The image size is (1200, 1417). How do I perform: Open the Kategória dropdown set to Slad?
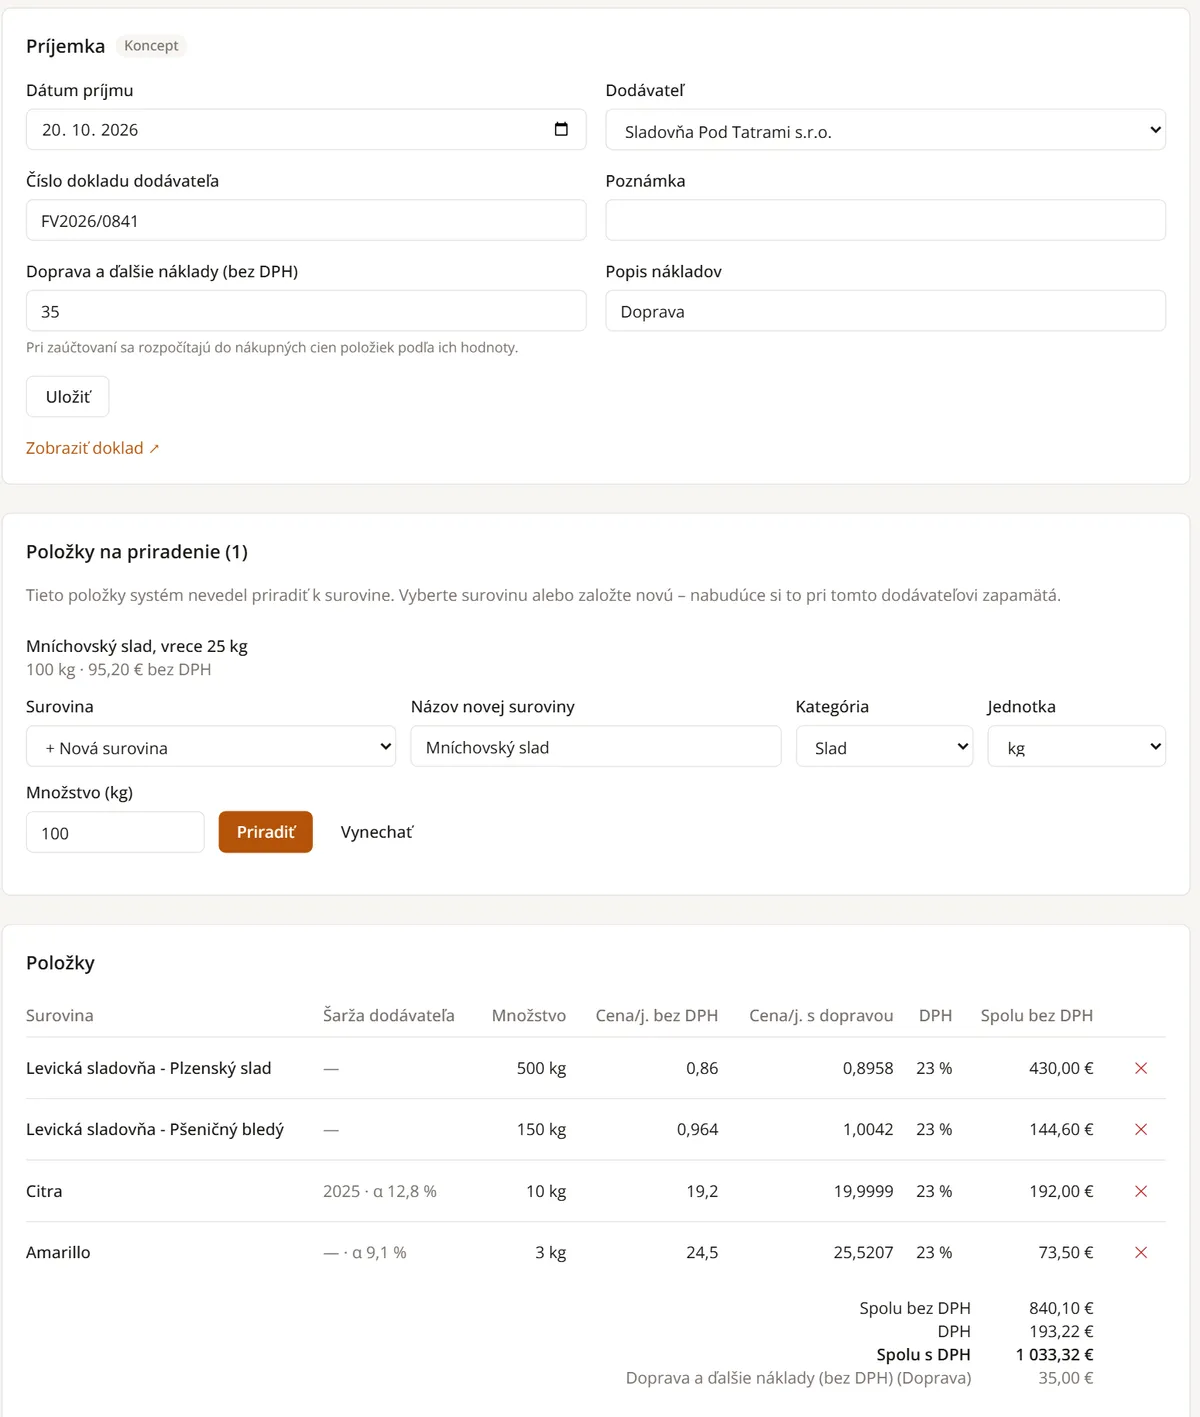point(884,747)
